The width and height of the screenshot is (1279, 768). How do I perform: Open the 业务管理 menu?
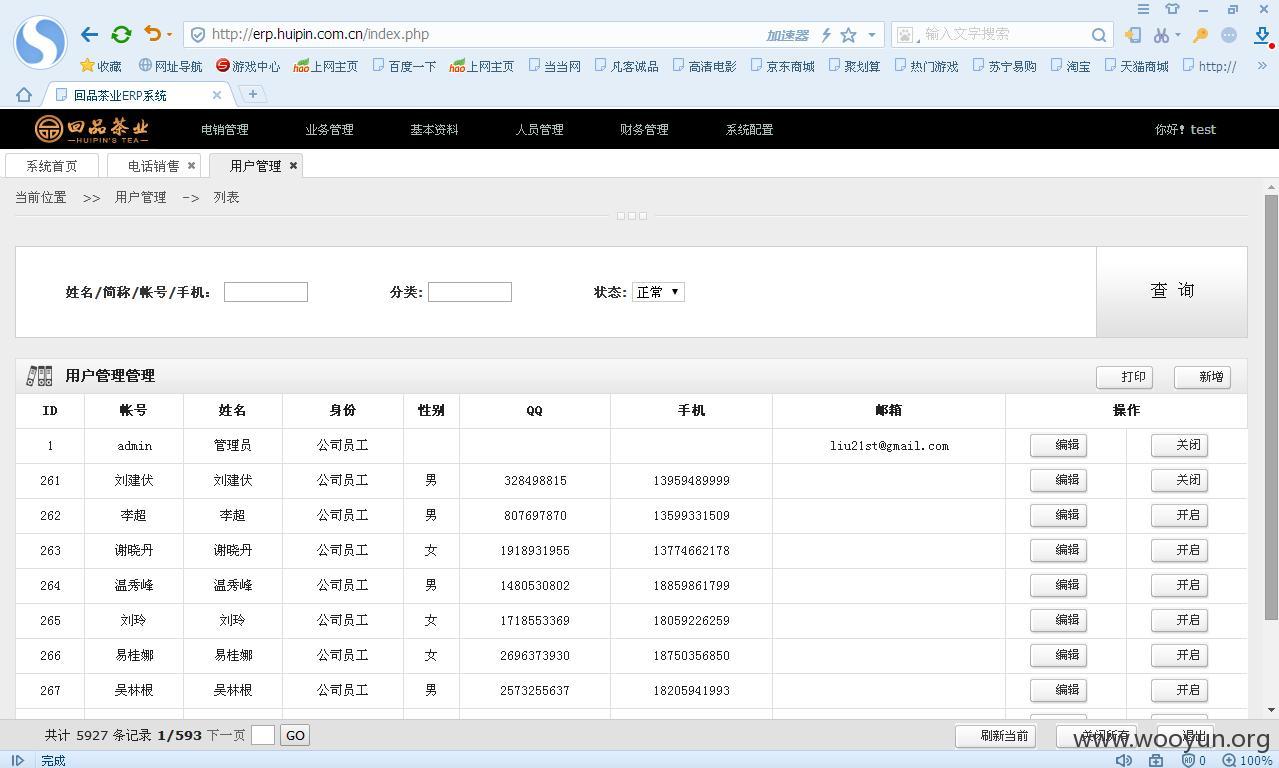329,129
